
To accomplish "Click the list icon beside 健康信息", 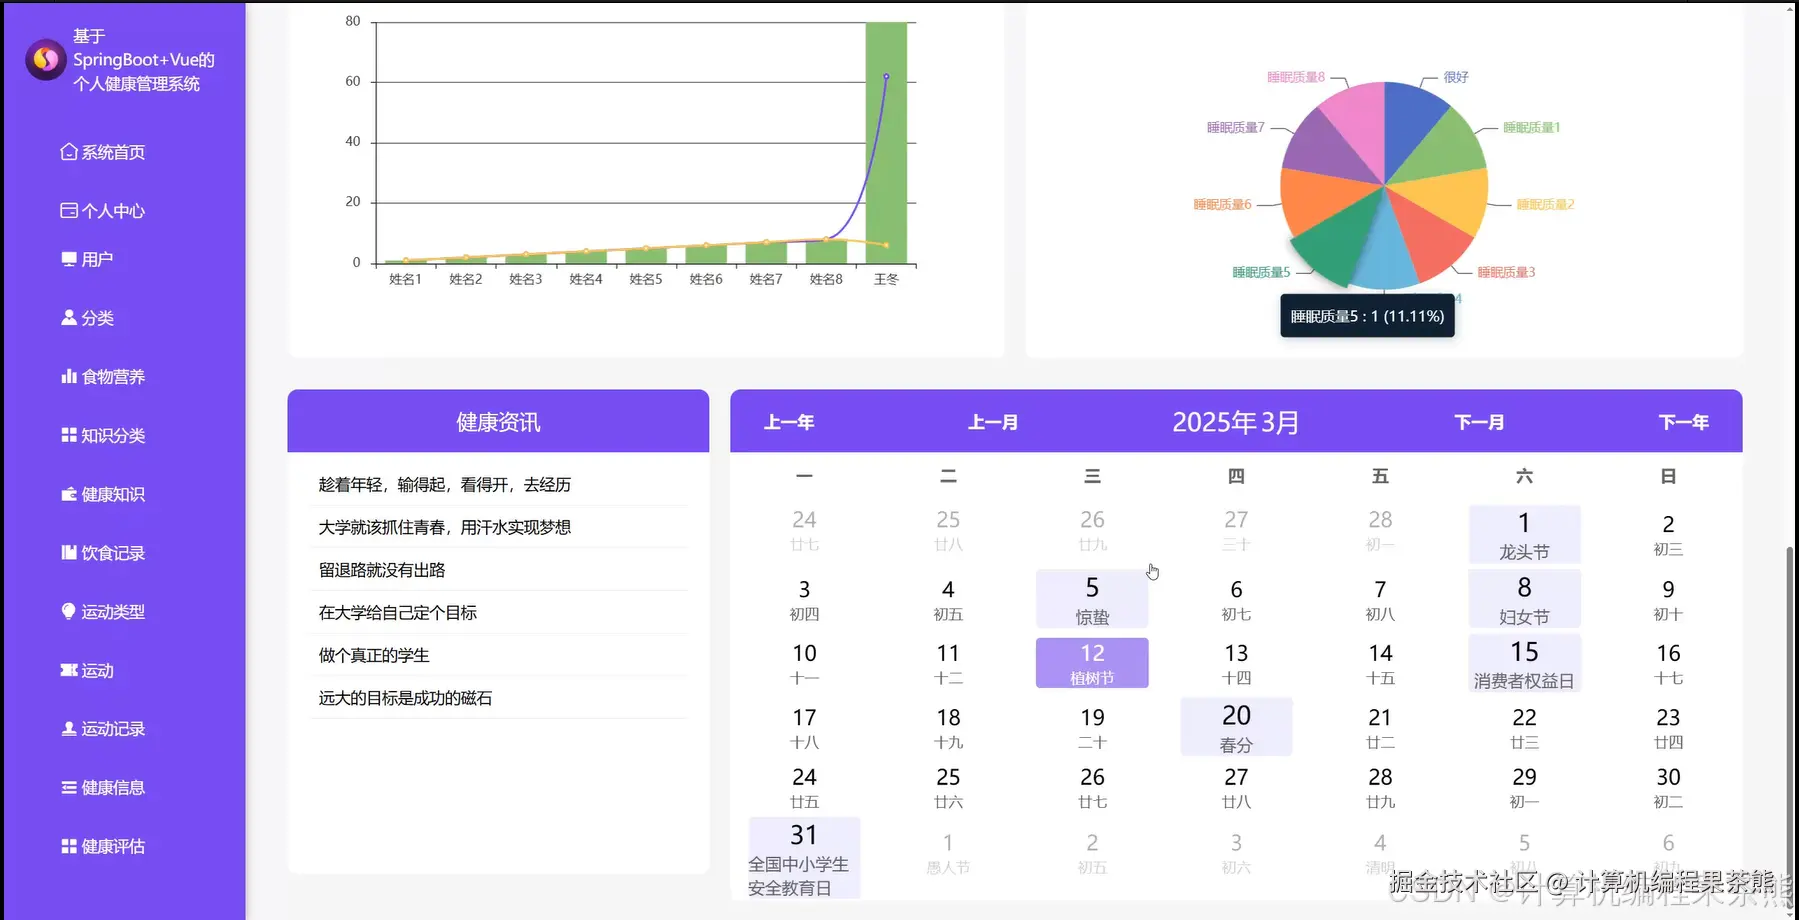I will click(x=69, y=788).
